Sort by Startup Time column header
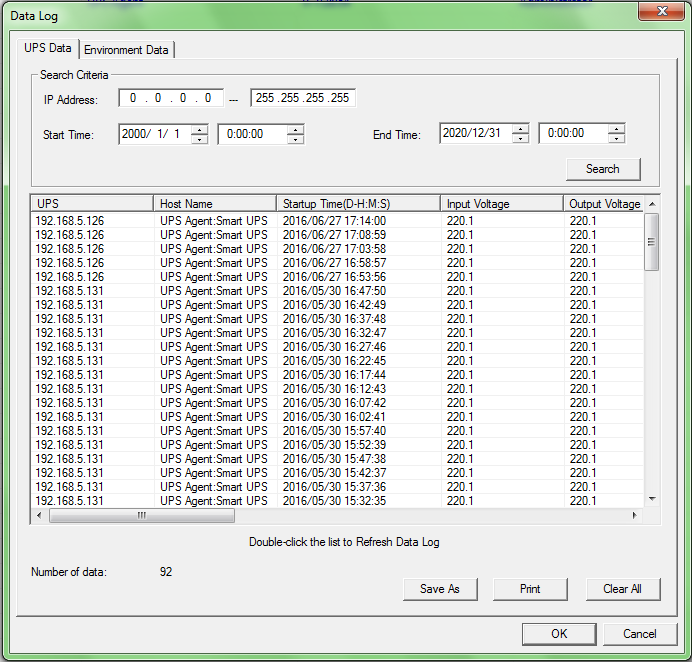The width and height of the screenshot is (692, 662). tap(358, 204)
